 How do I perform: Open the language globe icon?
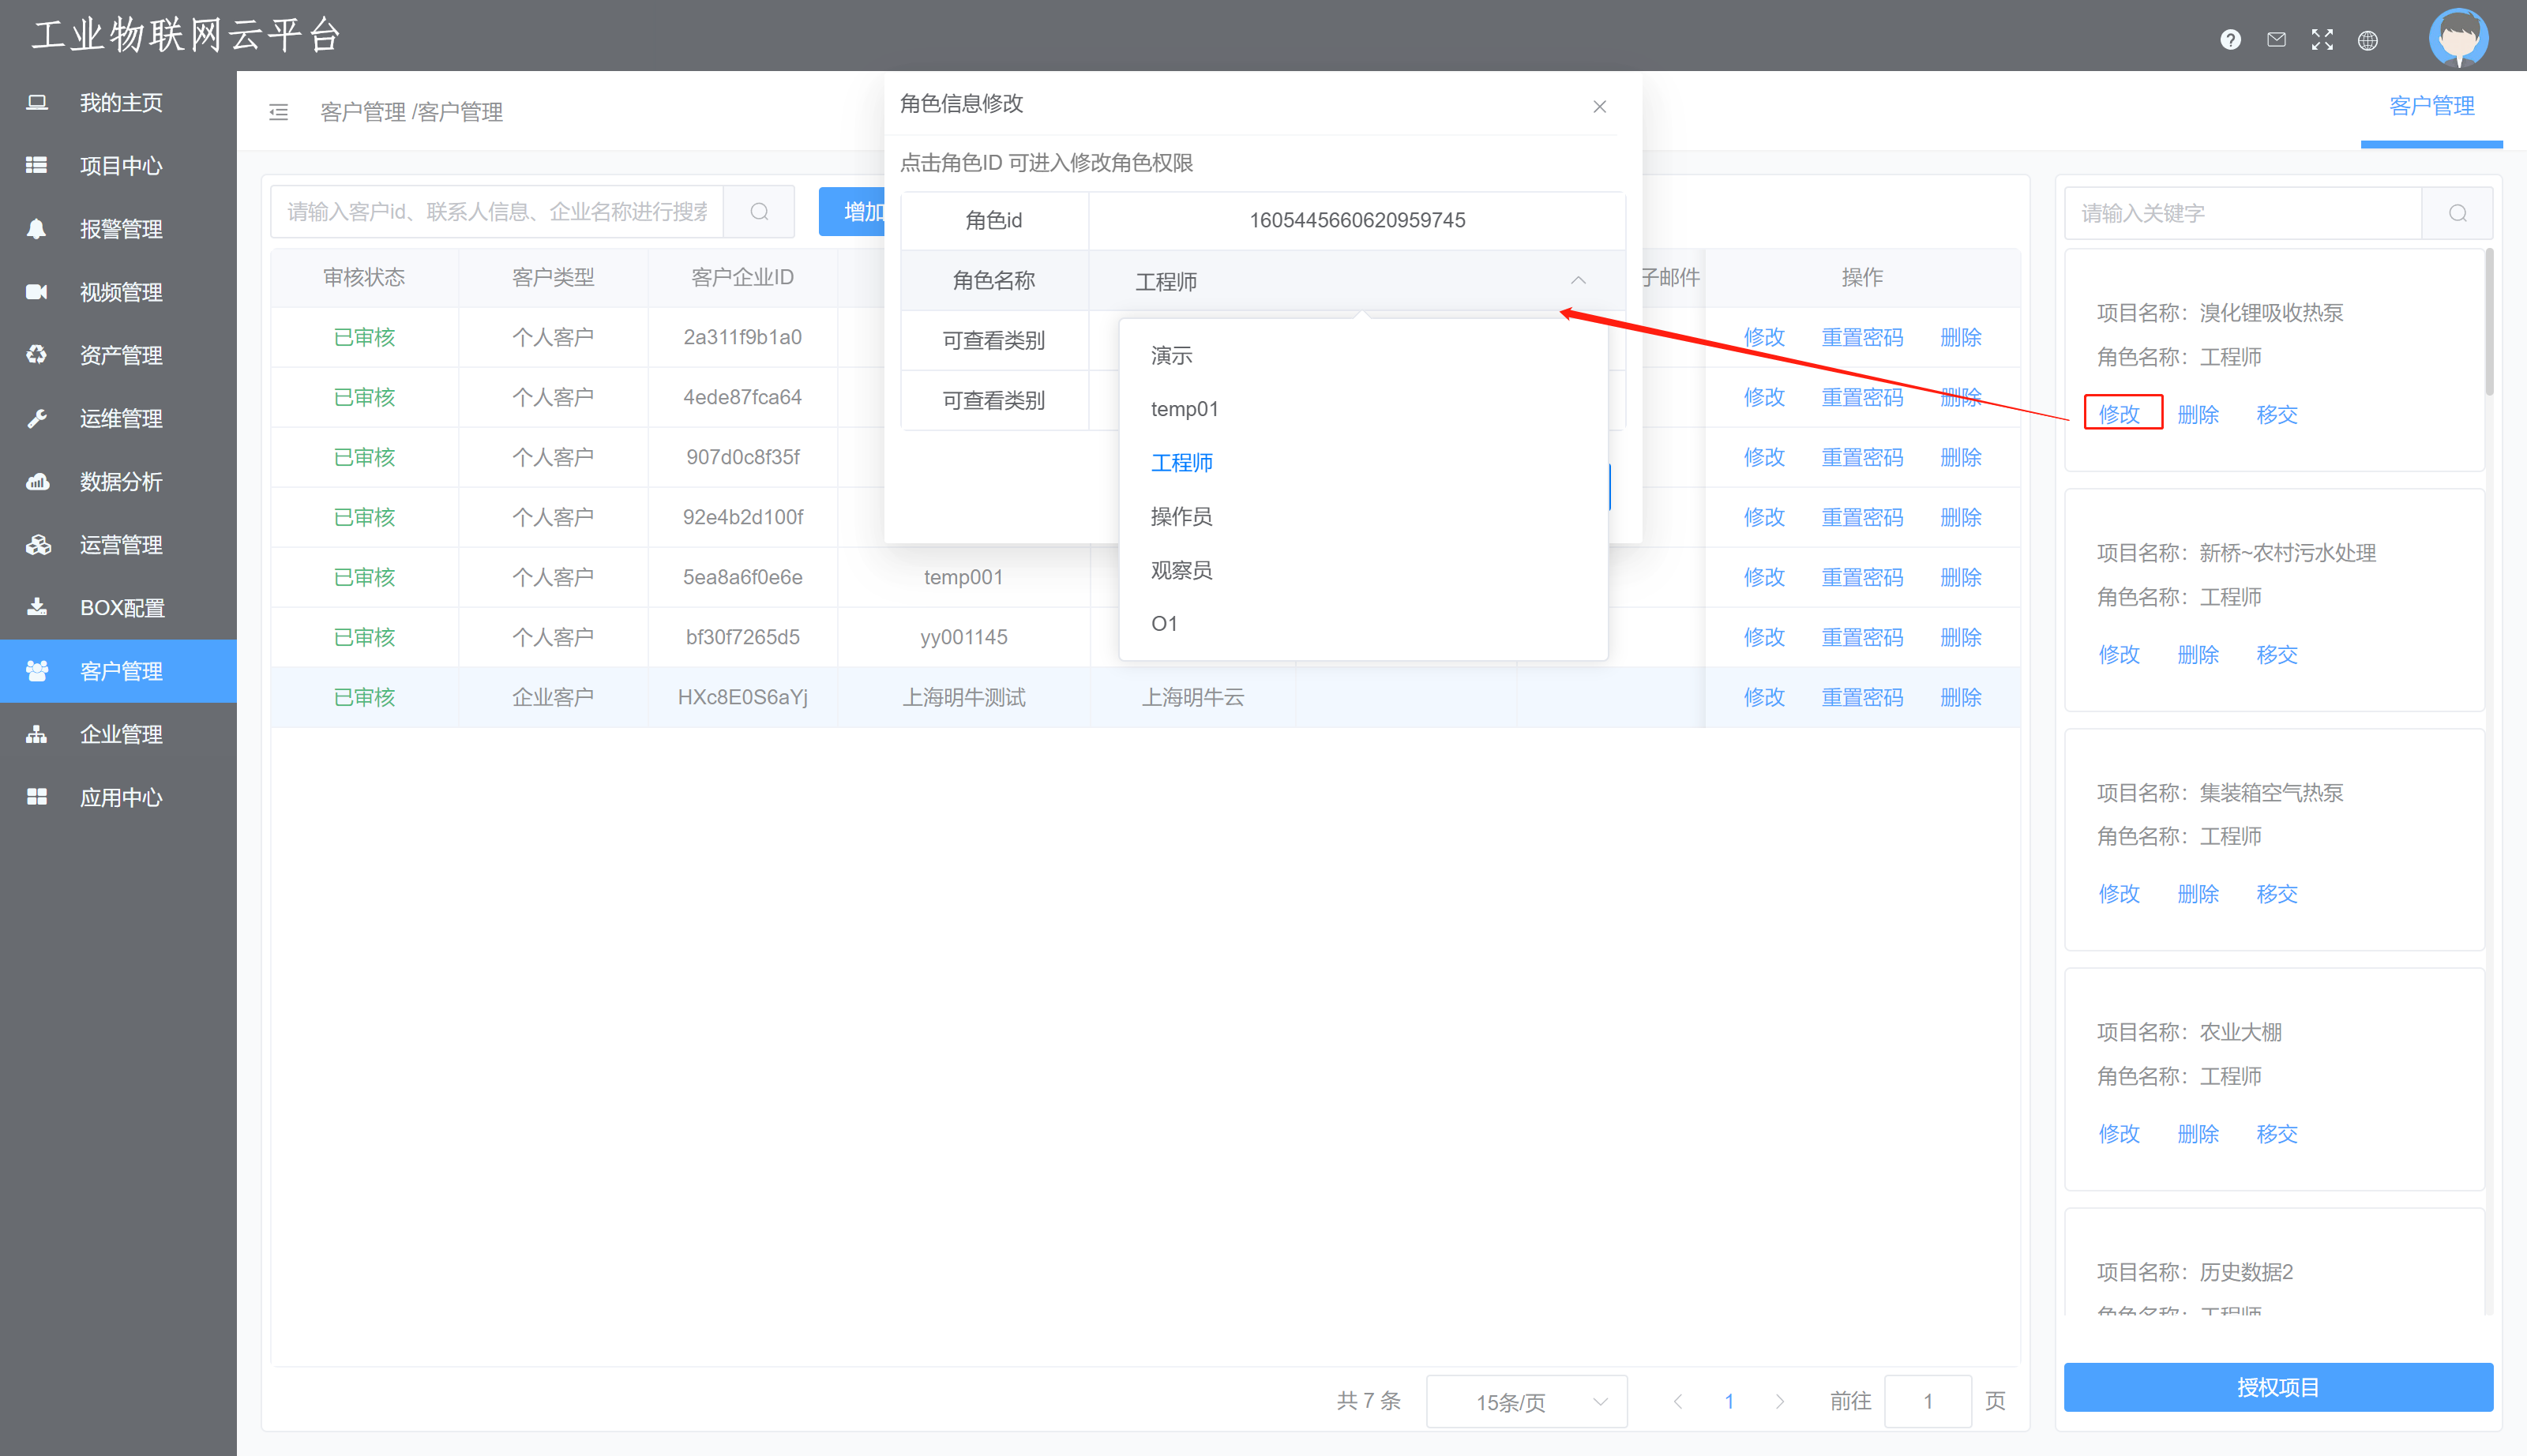point(2368,40)
